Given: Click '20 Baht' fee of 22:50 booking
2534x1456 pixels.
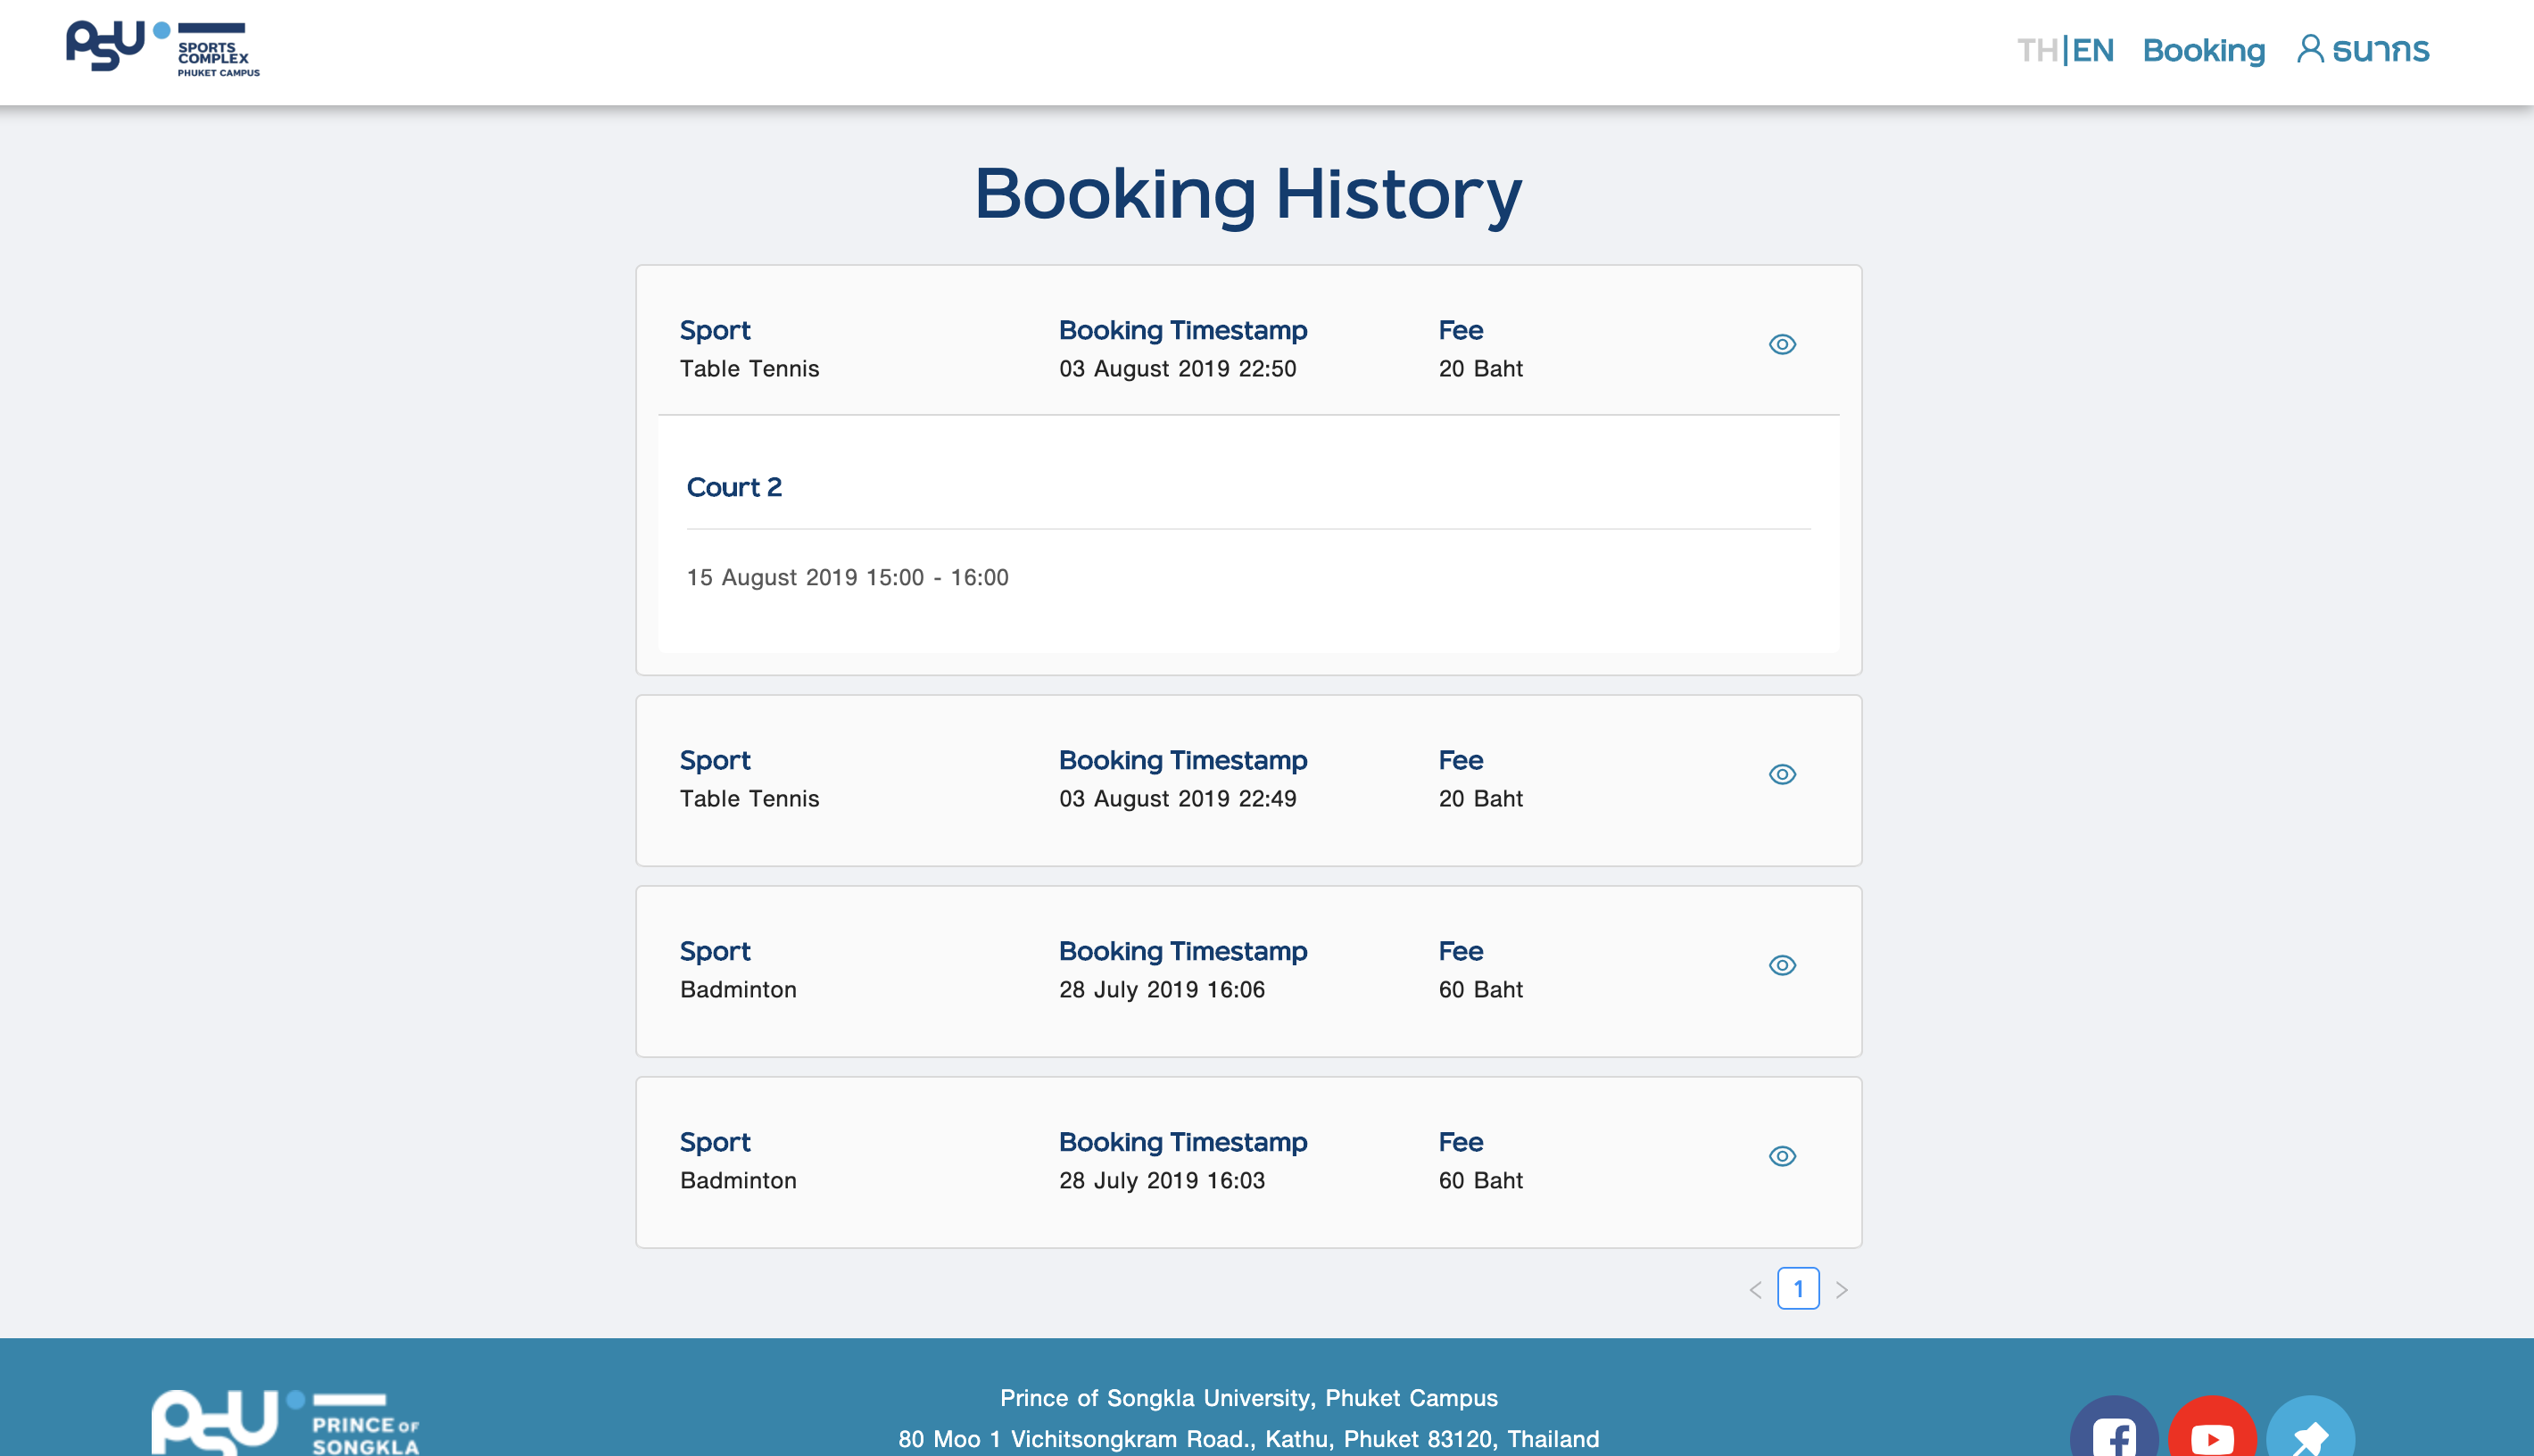Looking at the screenshot, I should [x=1480, y=368].
